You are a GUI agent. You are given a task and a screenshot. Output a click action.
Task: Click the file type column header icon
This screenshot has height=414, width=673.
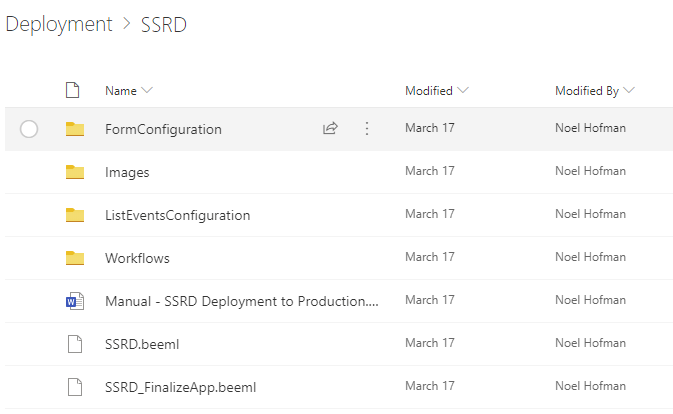click(x=73, y=90)
